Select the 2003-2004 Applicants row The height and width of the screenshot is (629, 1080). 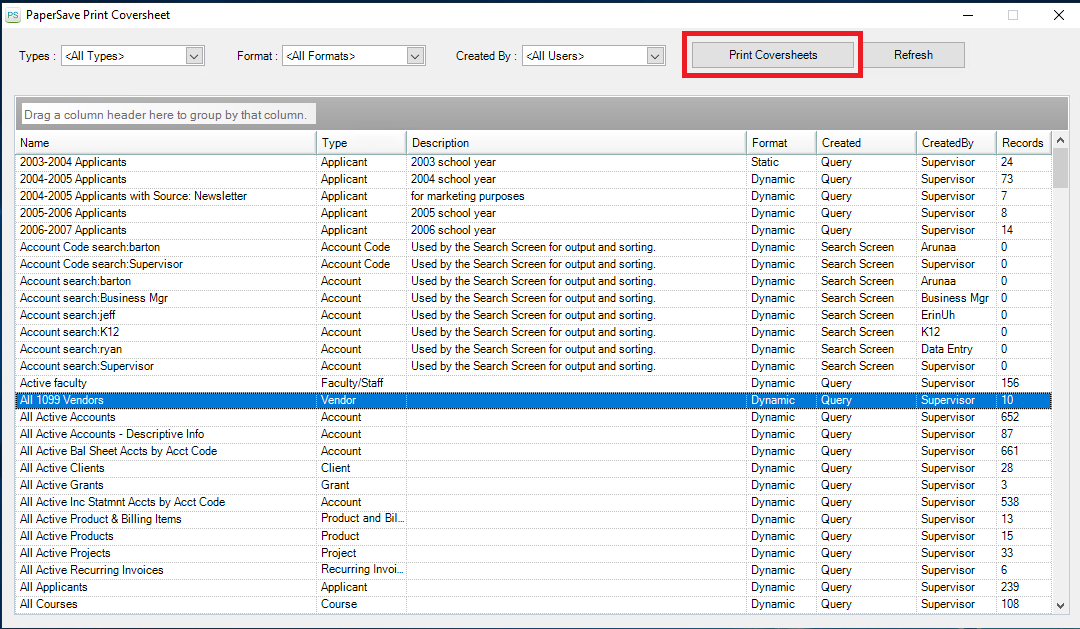pyautogui.click(x=73, y=162)
